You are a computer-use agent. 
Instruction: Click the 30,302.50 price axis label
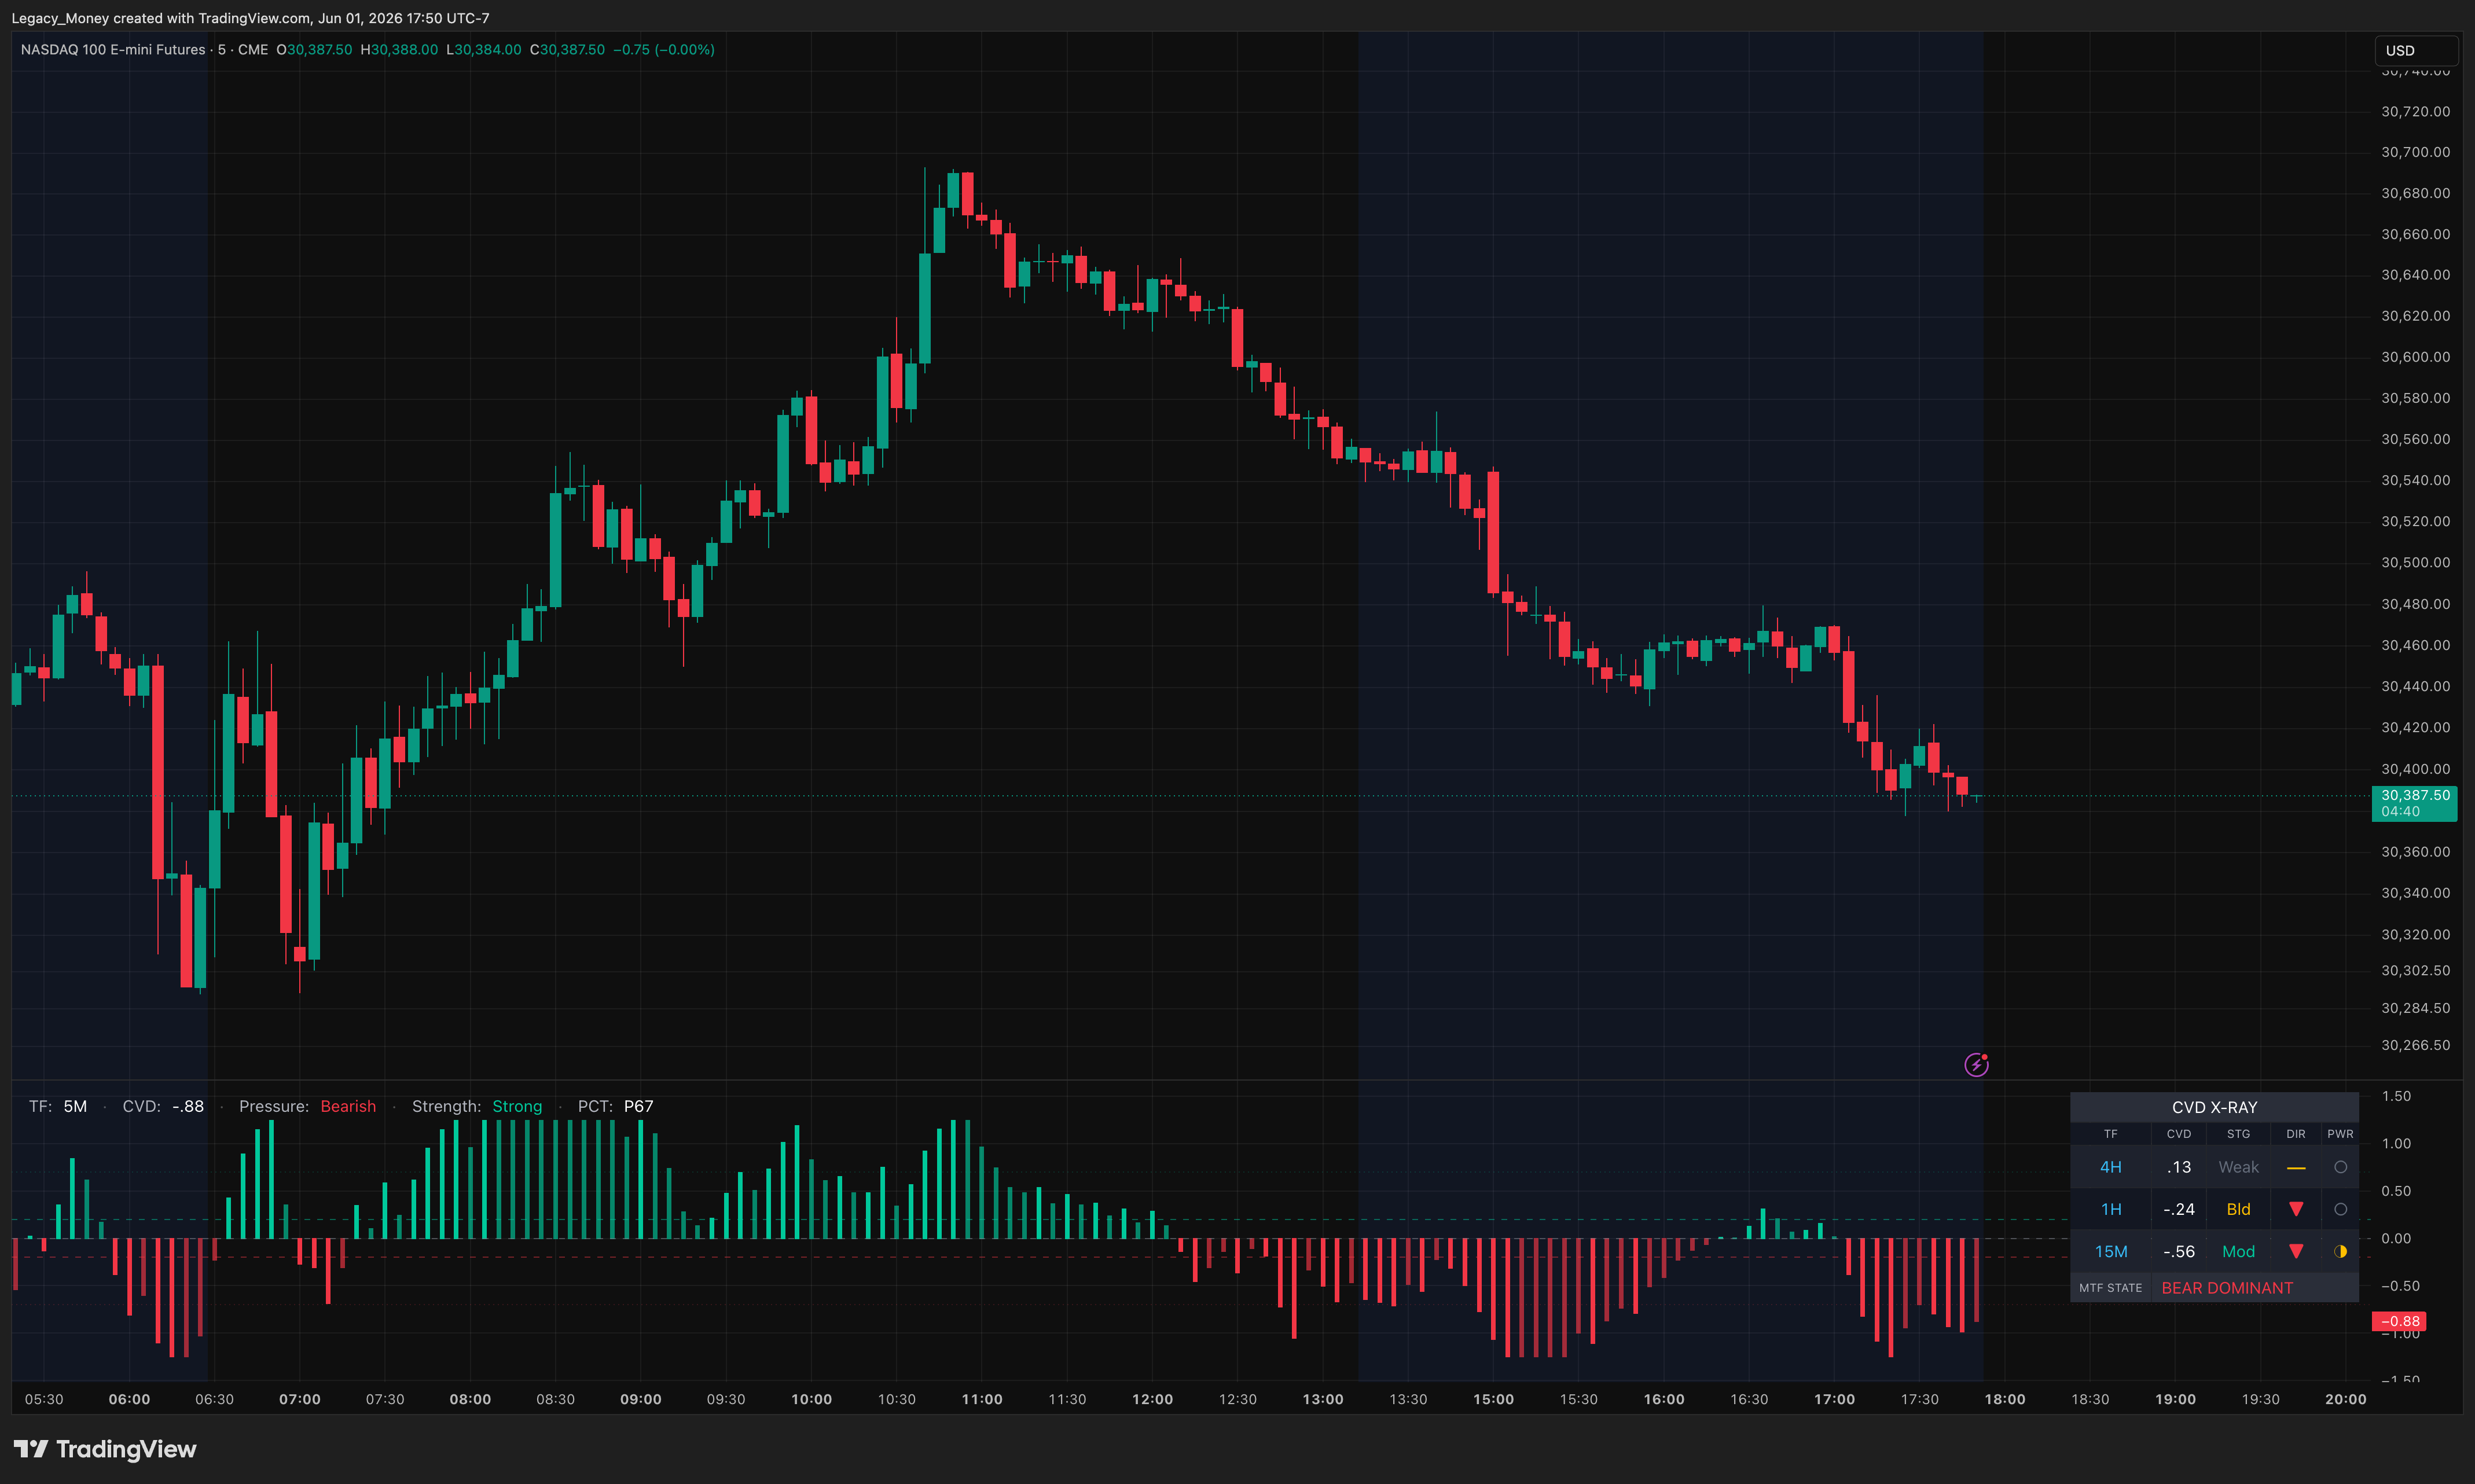tap(2415, 970)
